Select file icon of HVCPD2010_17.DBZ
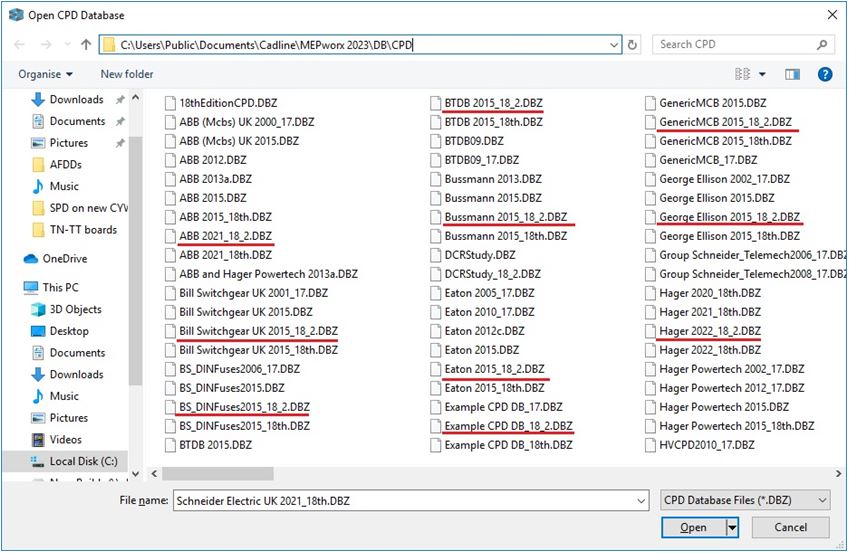Viewport: 849px width, 553px height. click(x=650, y=445)
